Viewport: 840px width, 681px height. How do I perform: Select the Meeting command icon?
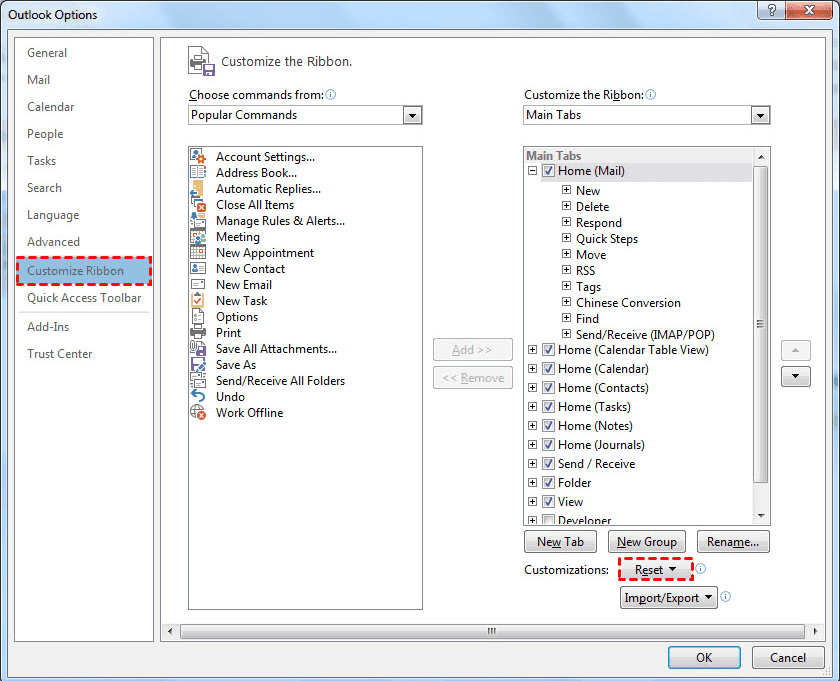coord(198,236)
